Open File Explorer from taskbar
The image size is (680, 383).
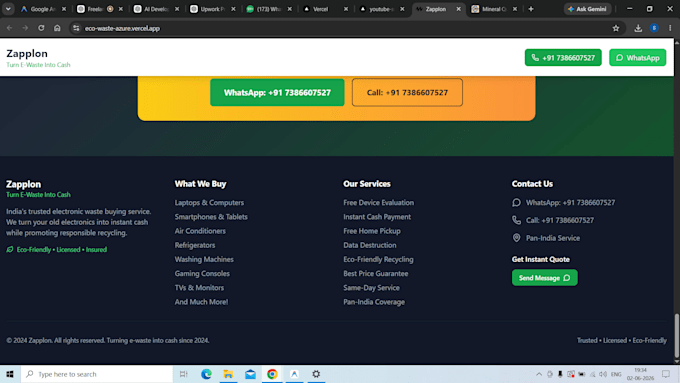228,374
